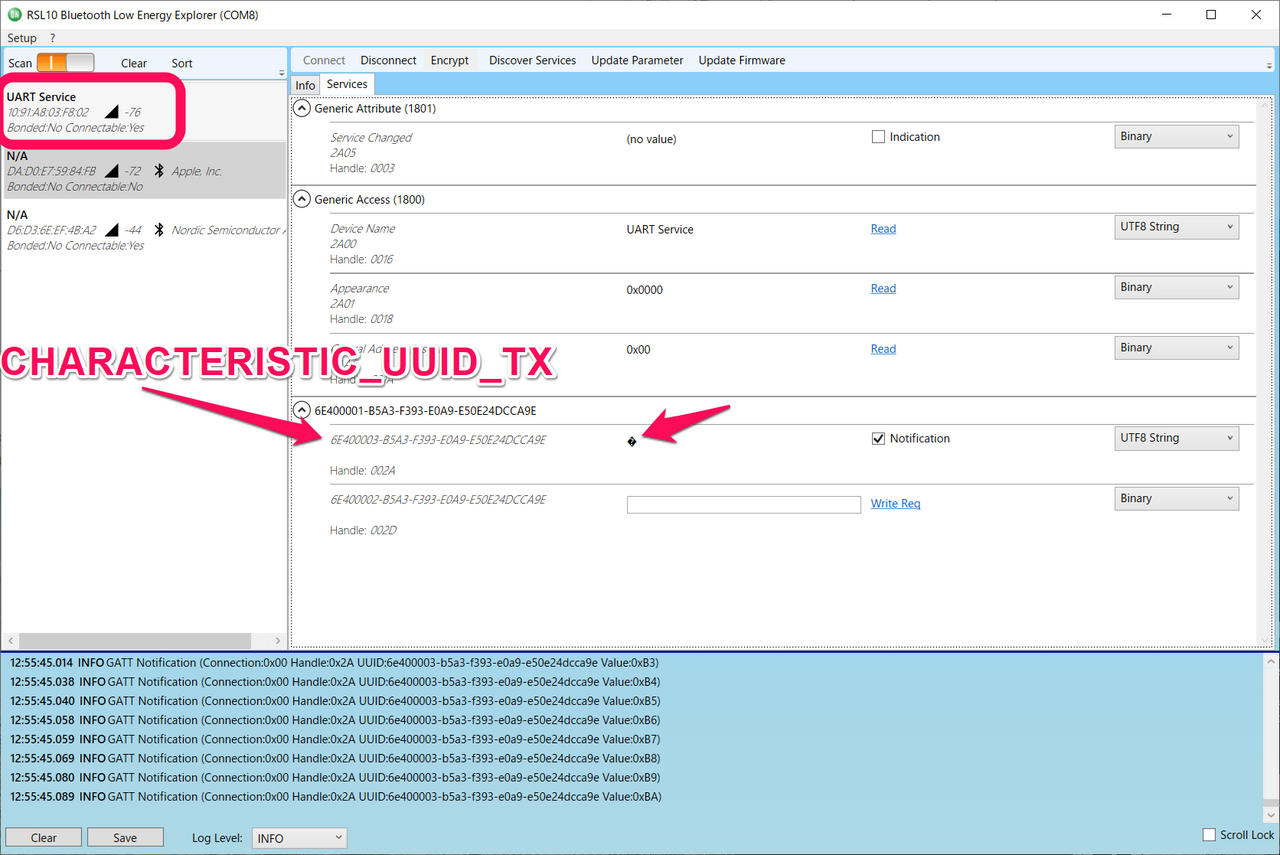The image size is (1280, 855).
Task: Collapse the Generic Attribute (1801) service
Action: [301, 109]
